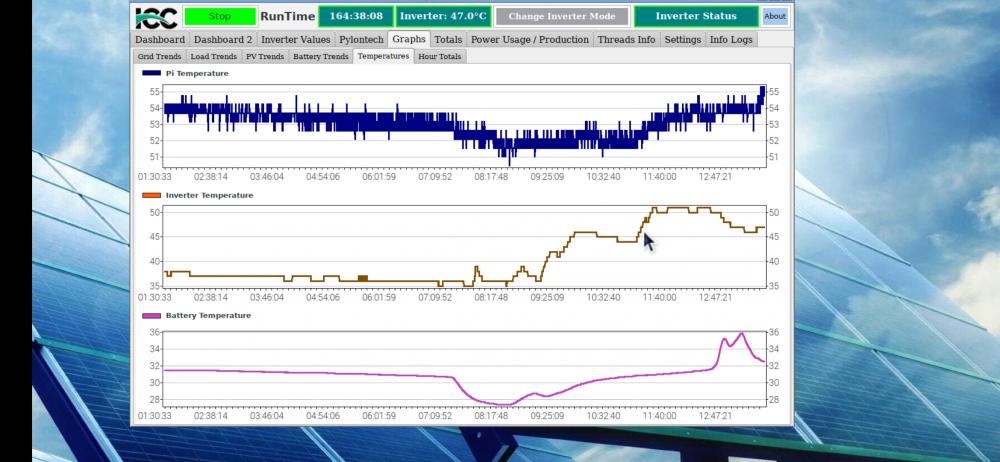The image size is (1000, 462).
Task: Open the Totals tab
Action: (448, 40)
